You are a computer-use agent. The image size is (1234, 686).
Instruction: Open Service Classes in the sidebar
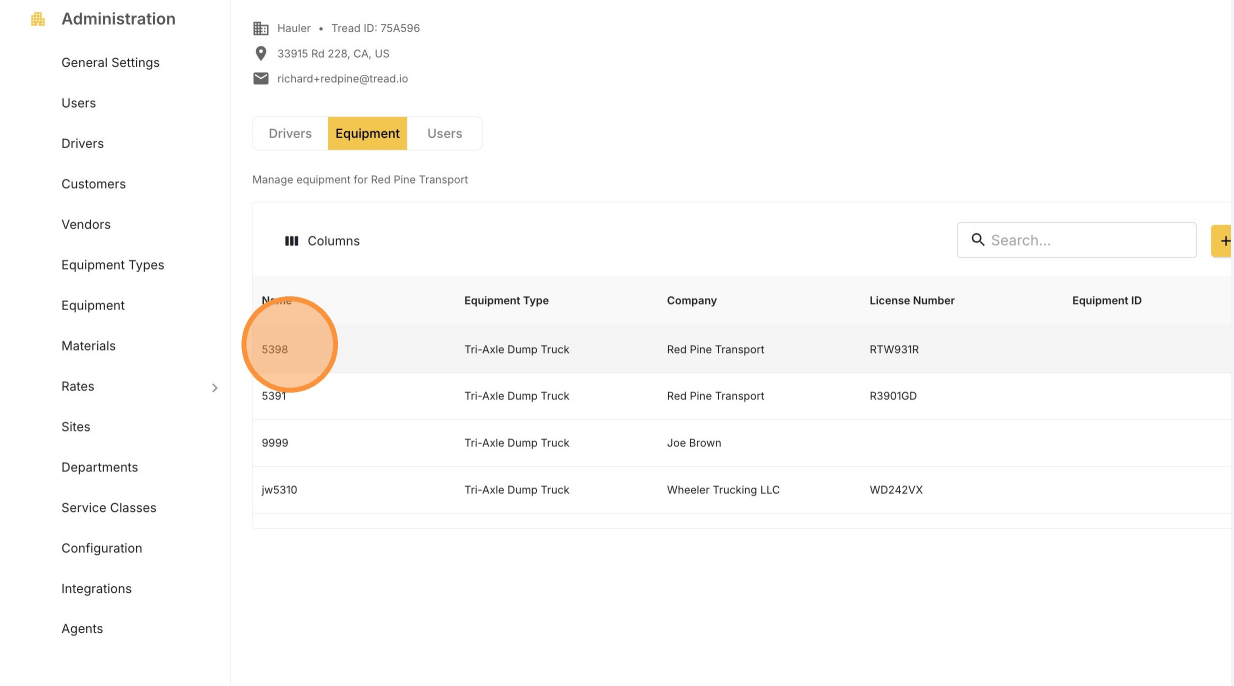pos(109,508)
